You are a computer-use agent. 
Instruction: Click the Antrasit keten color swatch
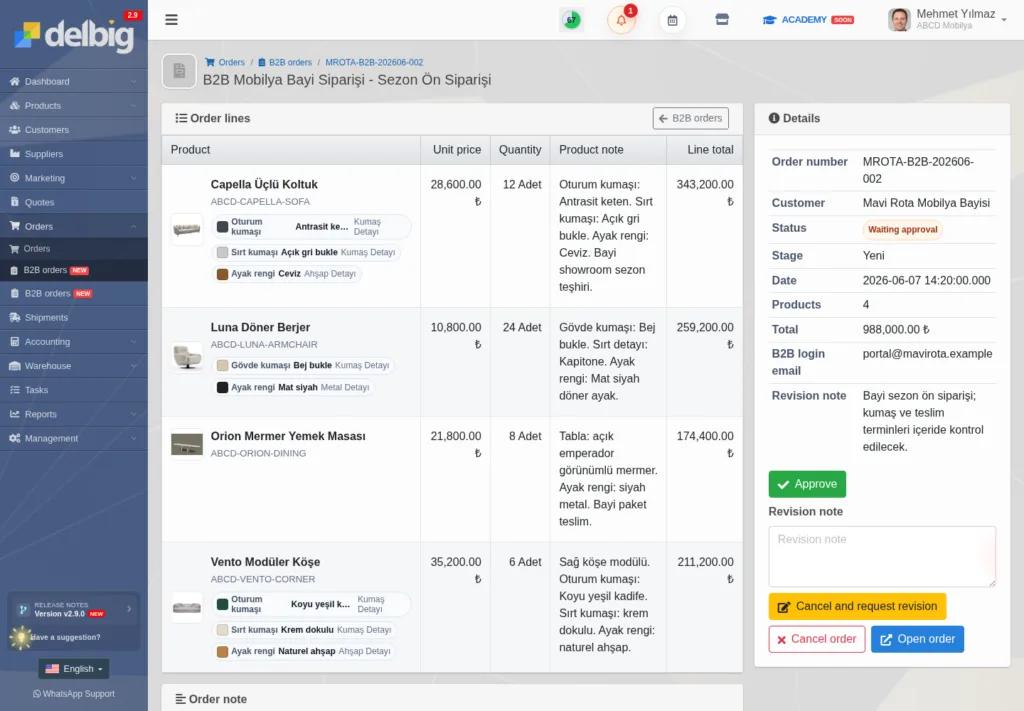point(222,227)
